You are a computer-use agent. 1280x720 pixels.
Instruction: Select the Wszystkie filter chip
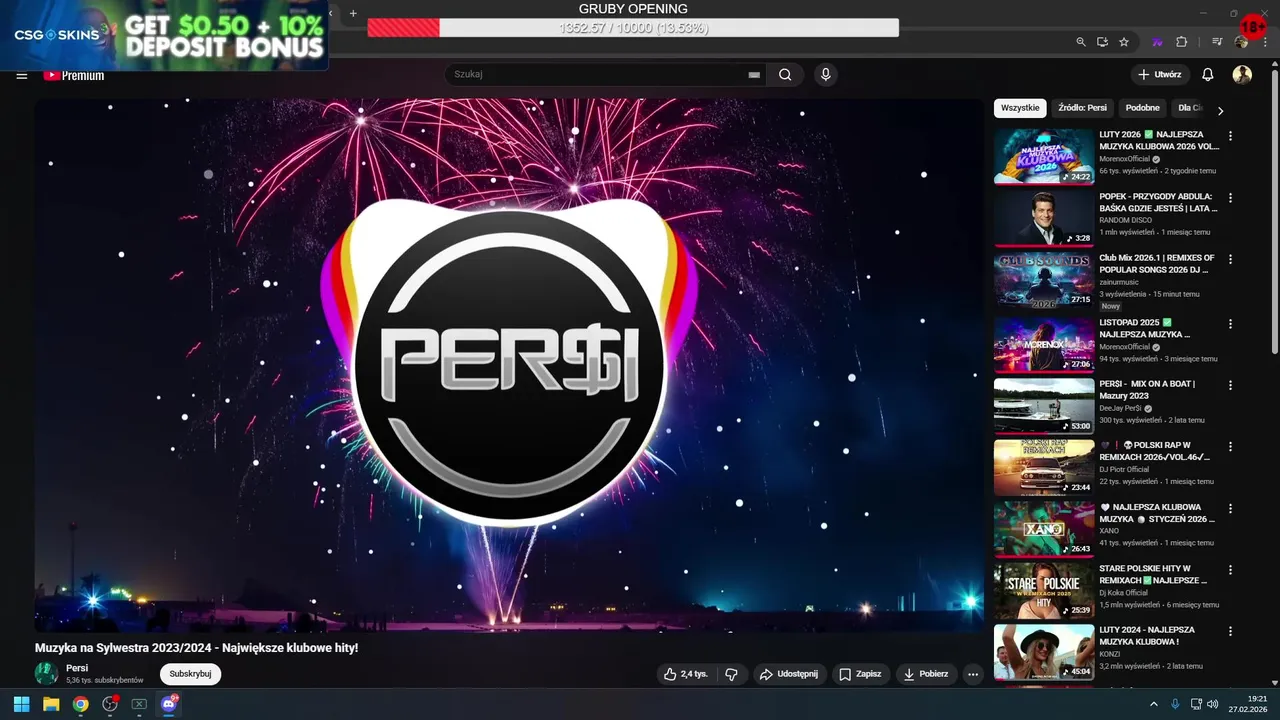[1020, 108]
